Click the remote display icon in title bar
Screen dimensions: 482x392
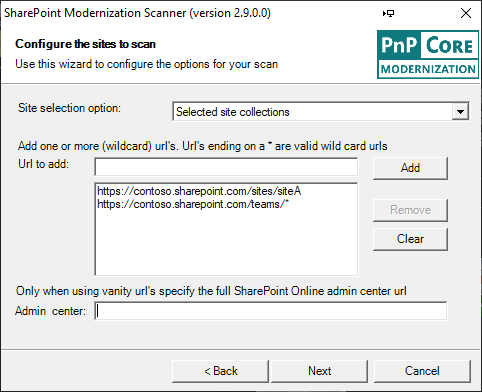pos(388,13)
